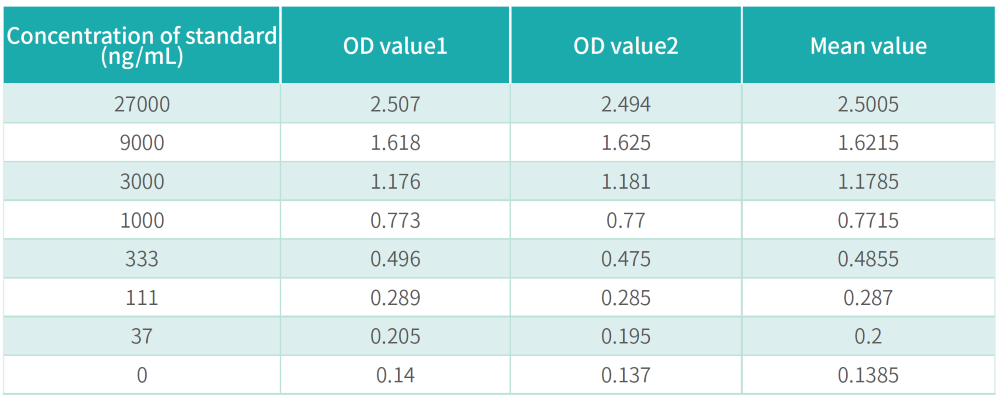1000x403 pixels.
Task: Select the "OD value1" column header
Action: (x=395, y=46)
